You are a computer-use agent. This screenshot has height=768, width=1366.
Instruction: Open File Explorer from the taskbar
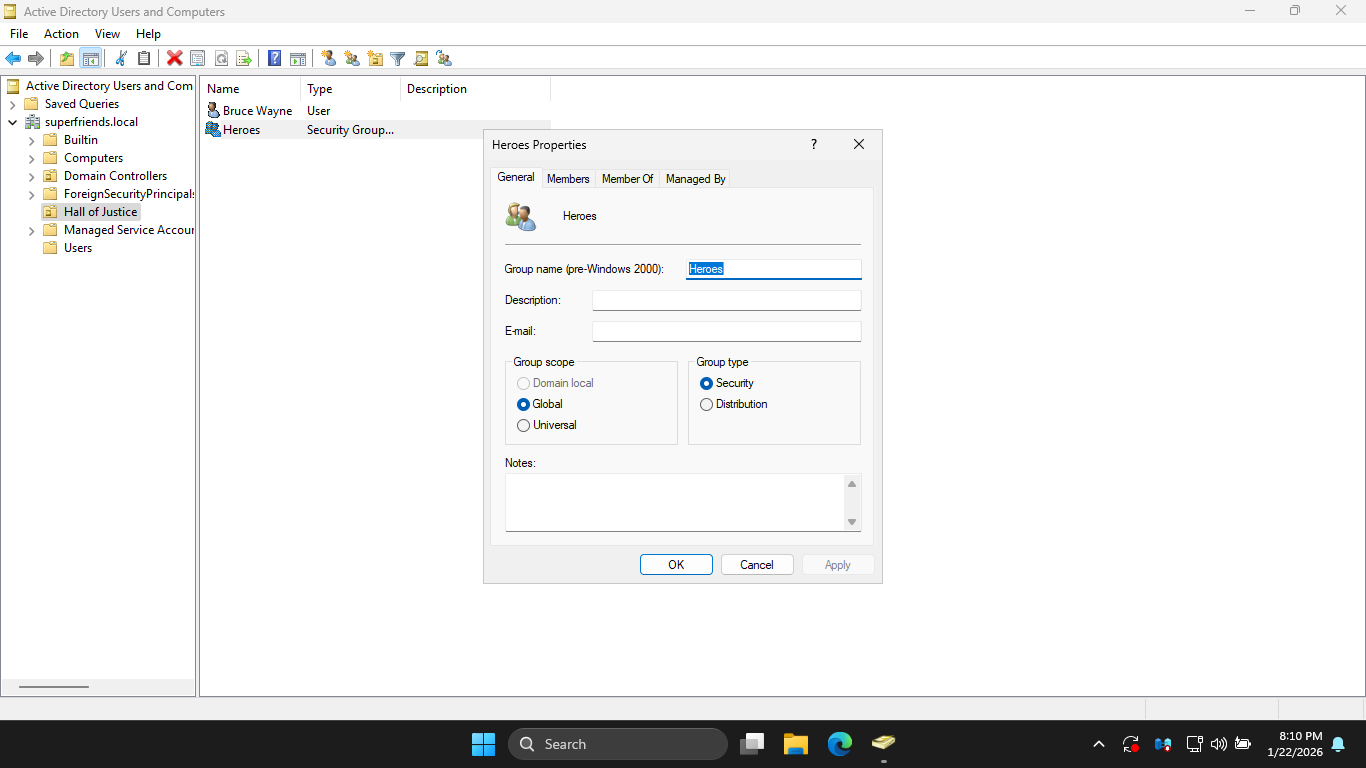[x=795, y=744]
